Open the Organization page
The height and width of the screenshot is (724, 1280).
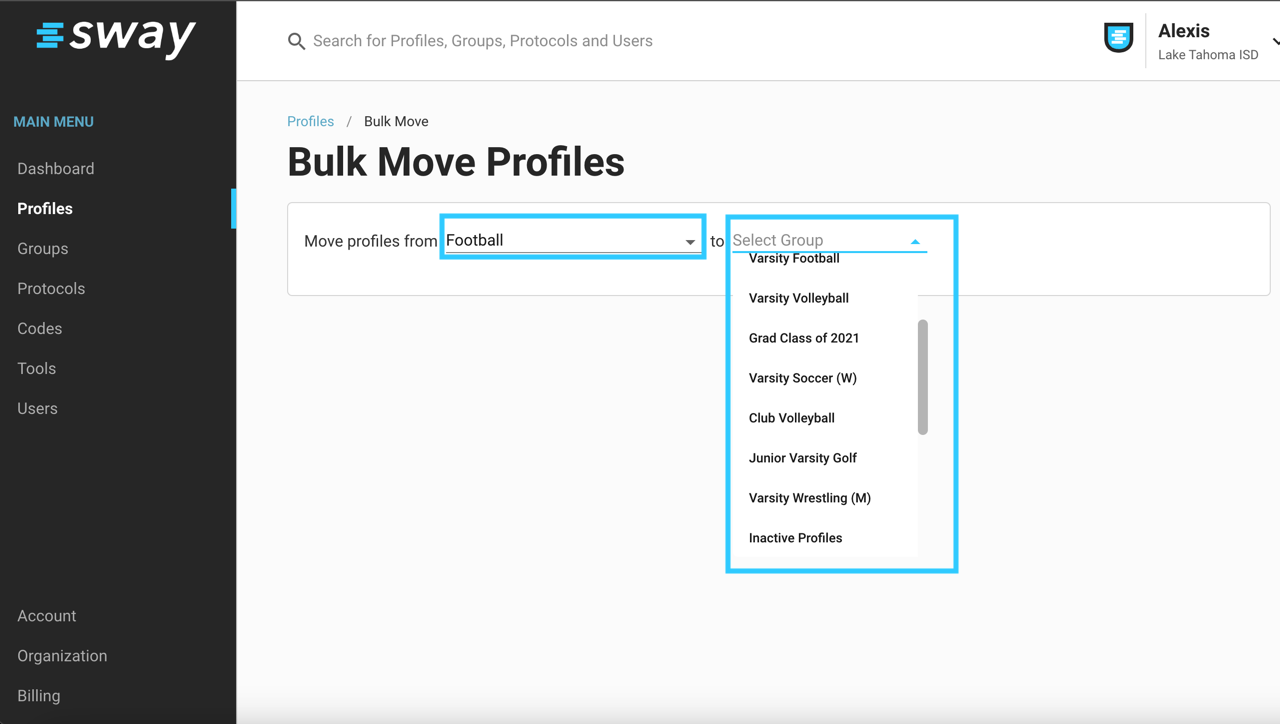[62, 656]
